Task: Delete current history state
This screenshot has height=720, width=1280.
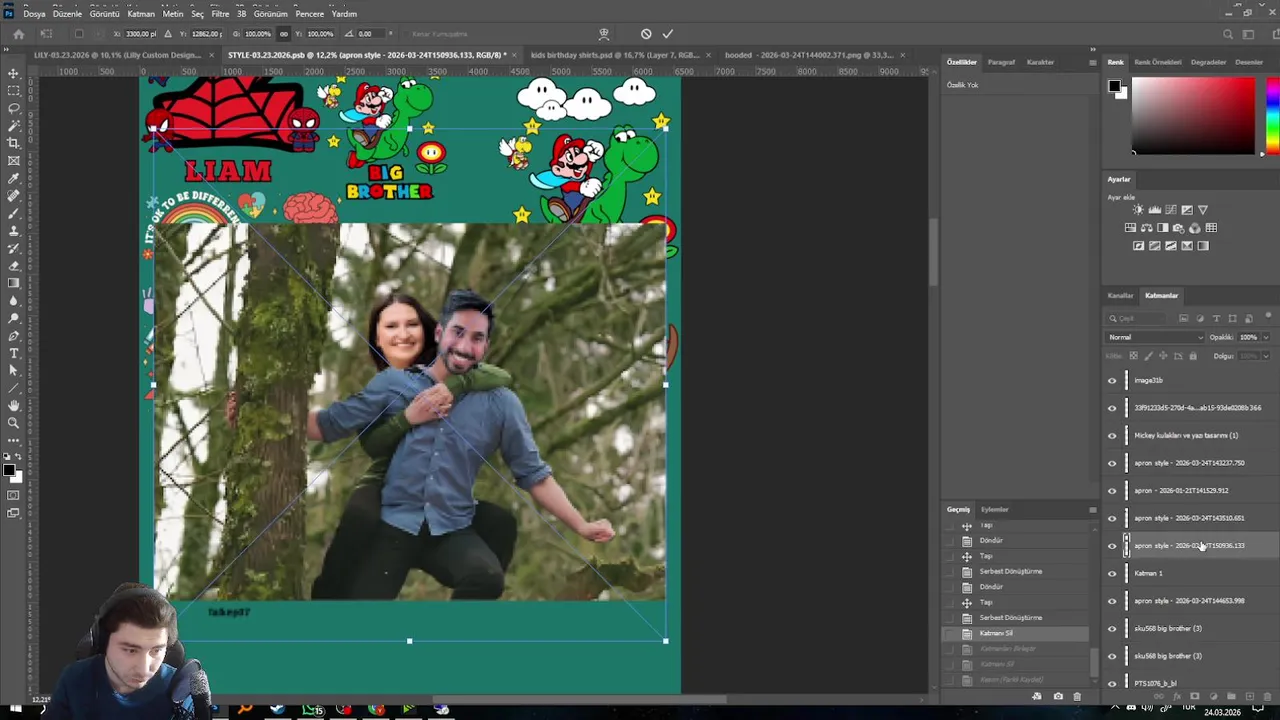Action: (1077, 696)
